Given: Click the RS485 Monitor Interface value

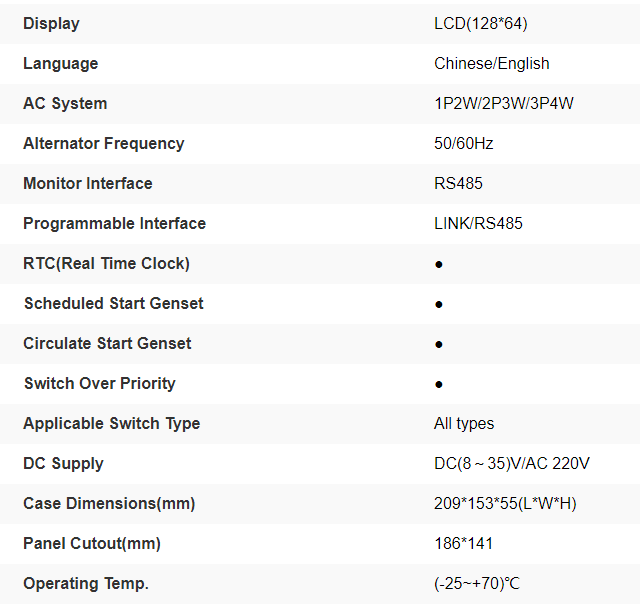Looking at the screenshot, I should [x=458, y=183].
